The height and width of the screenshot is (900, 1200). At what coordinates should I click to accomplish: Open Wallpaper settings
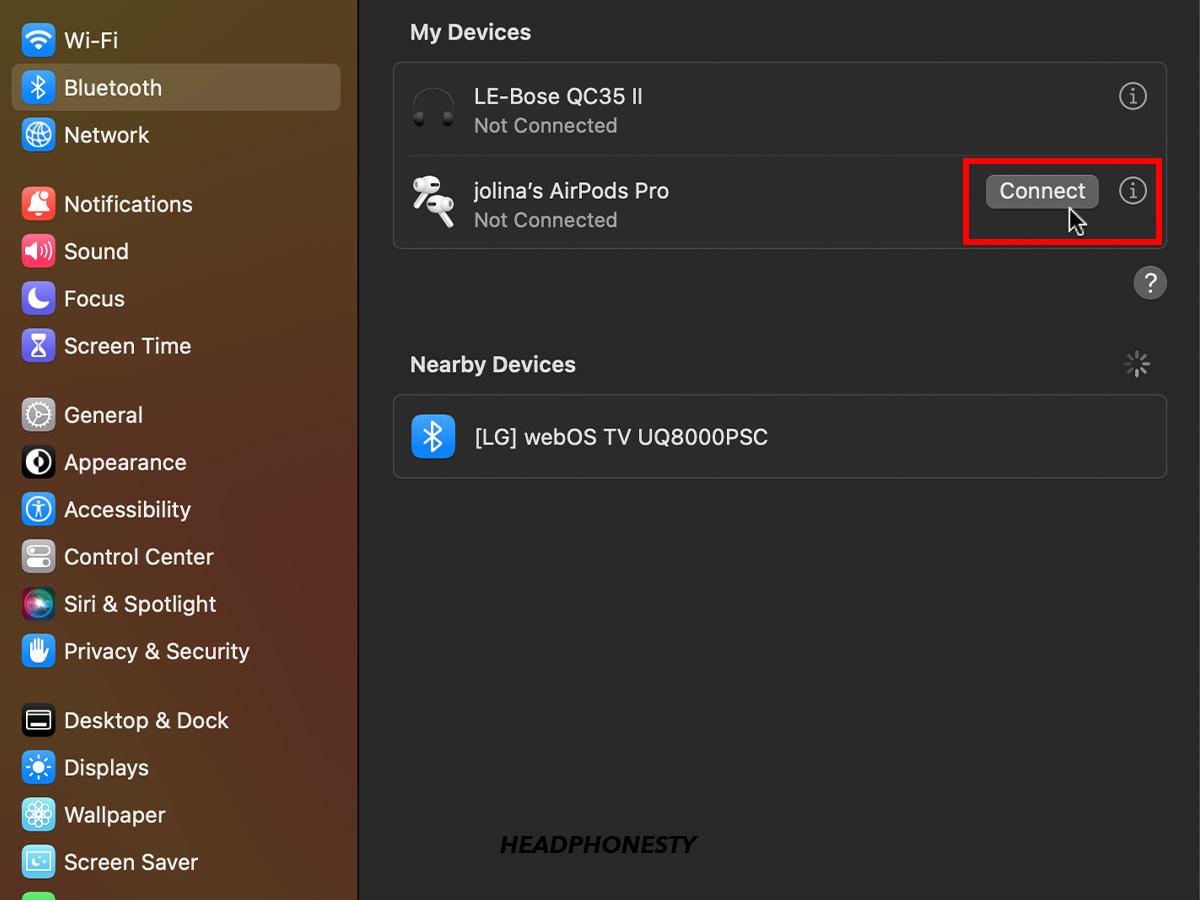[115, 815]
